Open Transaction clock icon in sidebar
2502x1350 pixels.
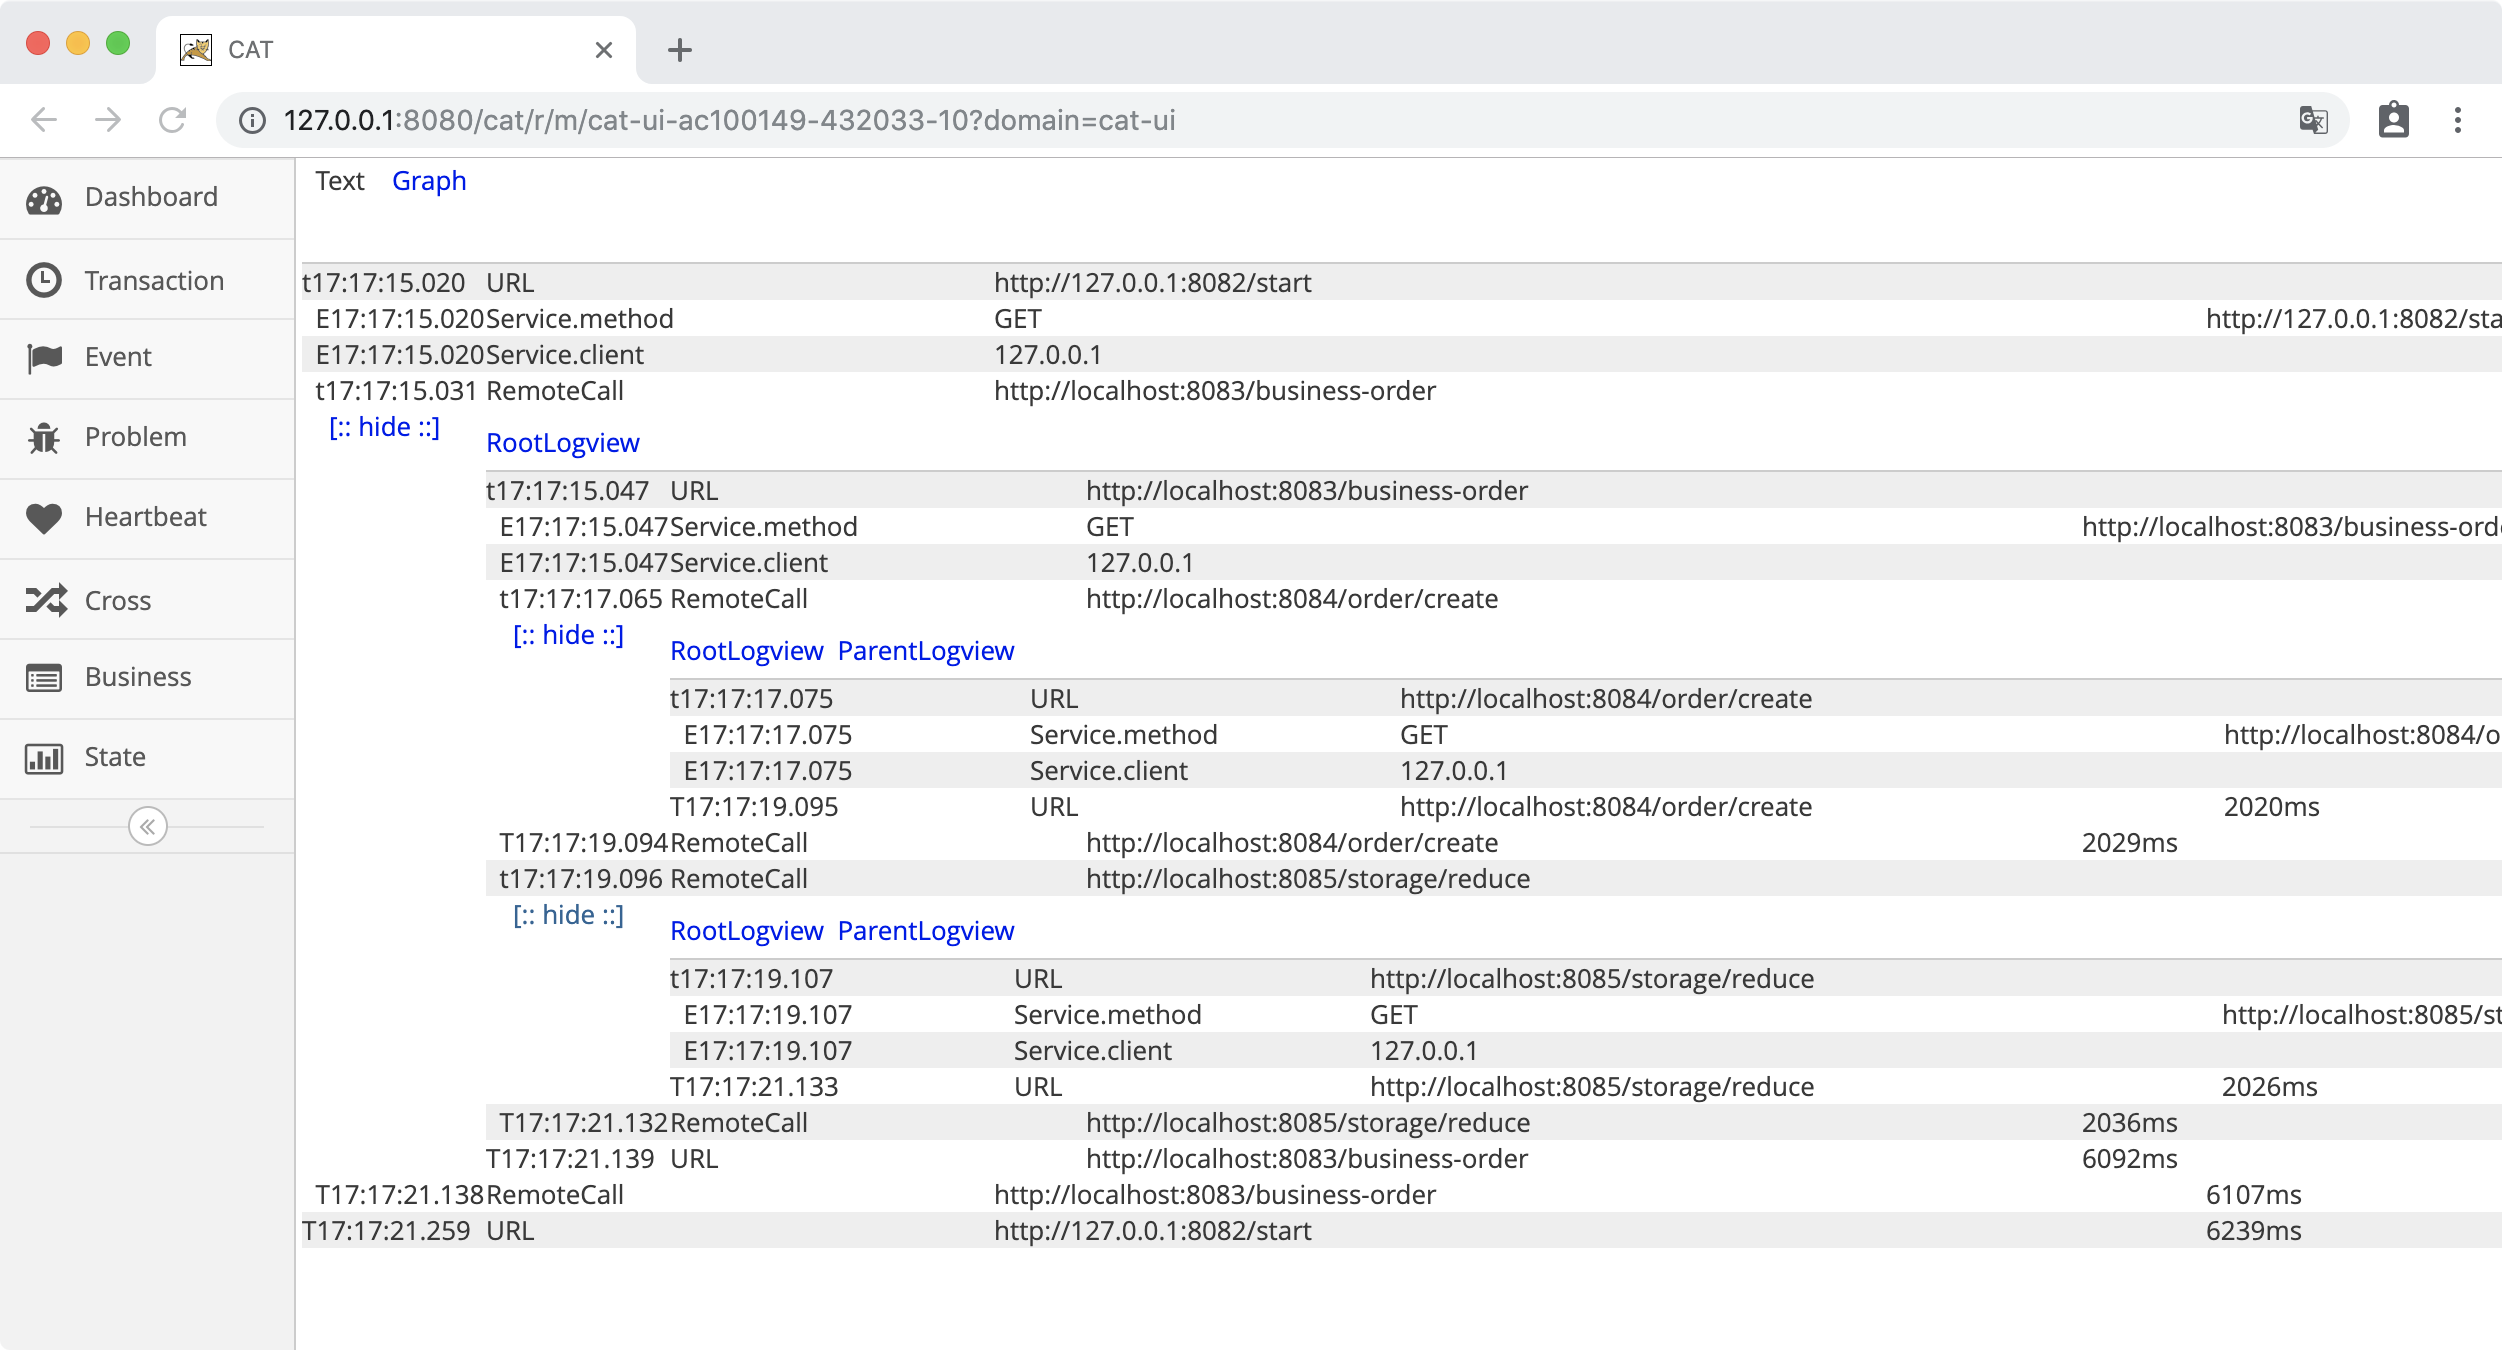pyautogui.click(x=44, y=281)
